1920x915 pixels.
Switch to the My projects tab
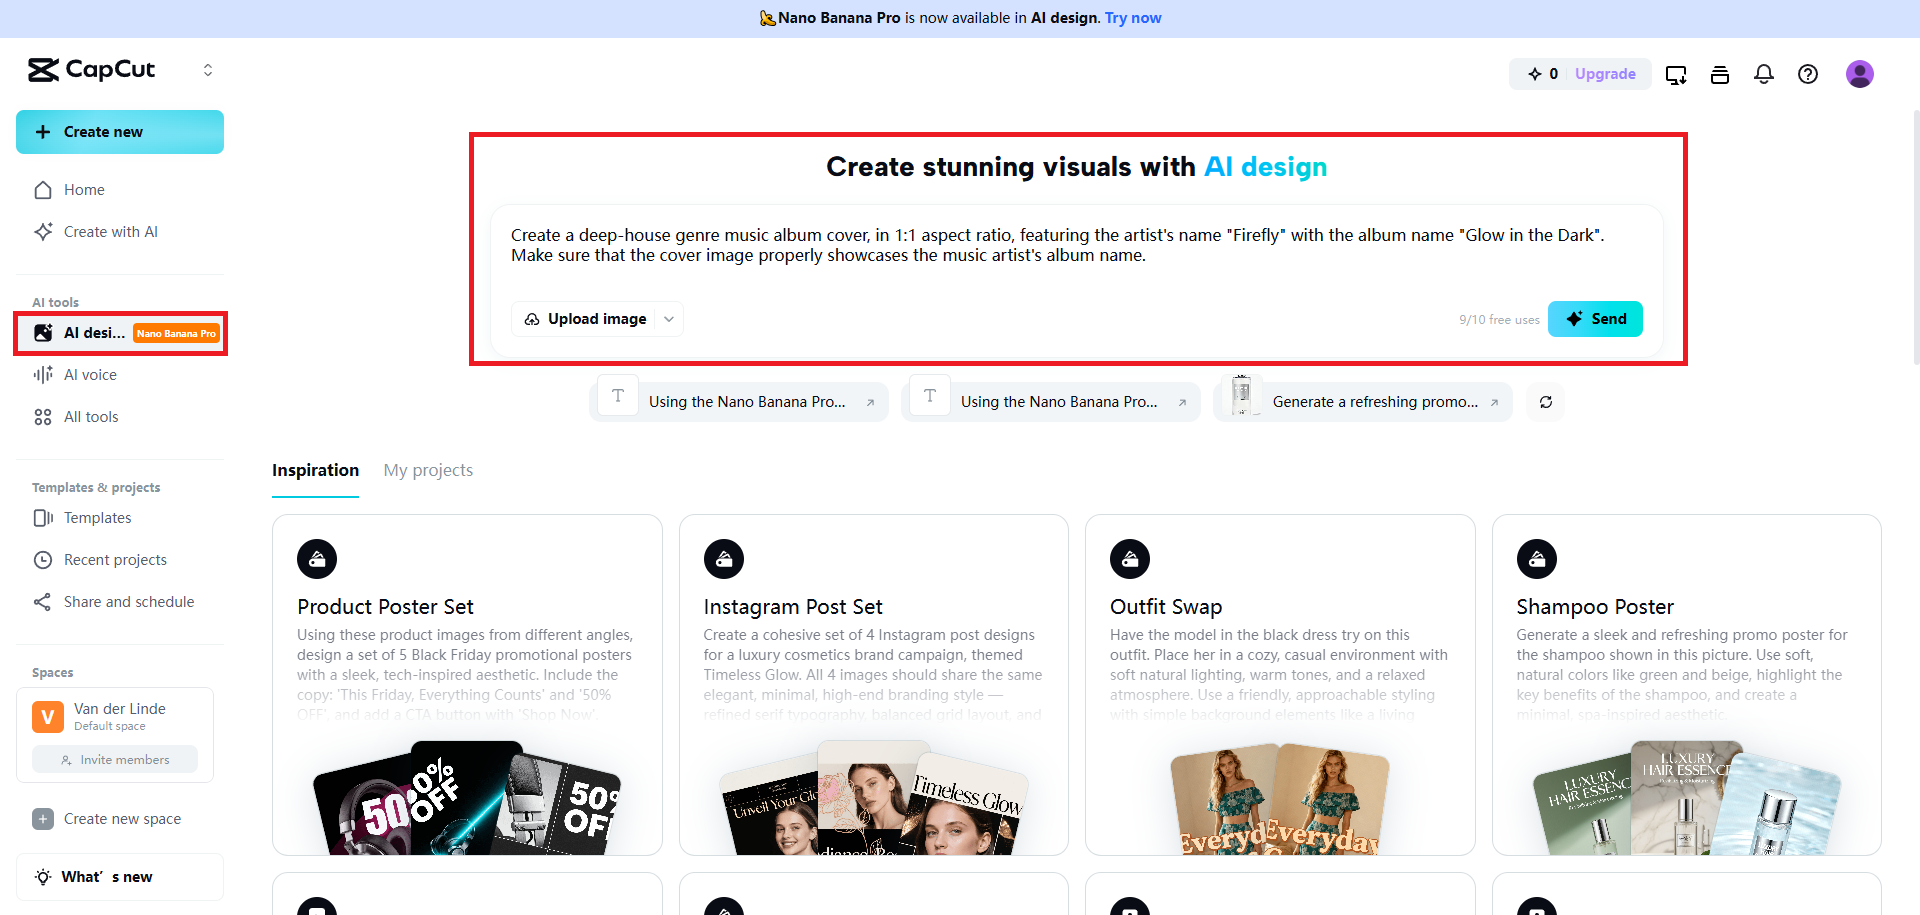point(428,470)
